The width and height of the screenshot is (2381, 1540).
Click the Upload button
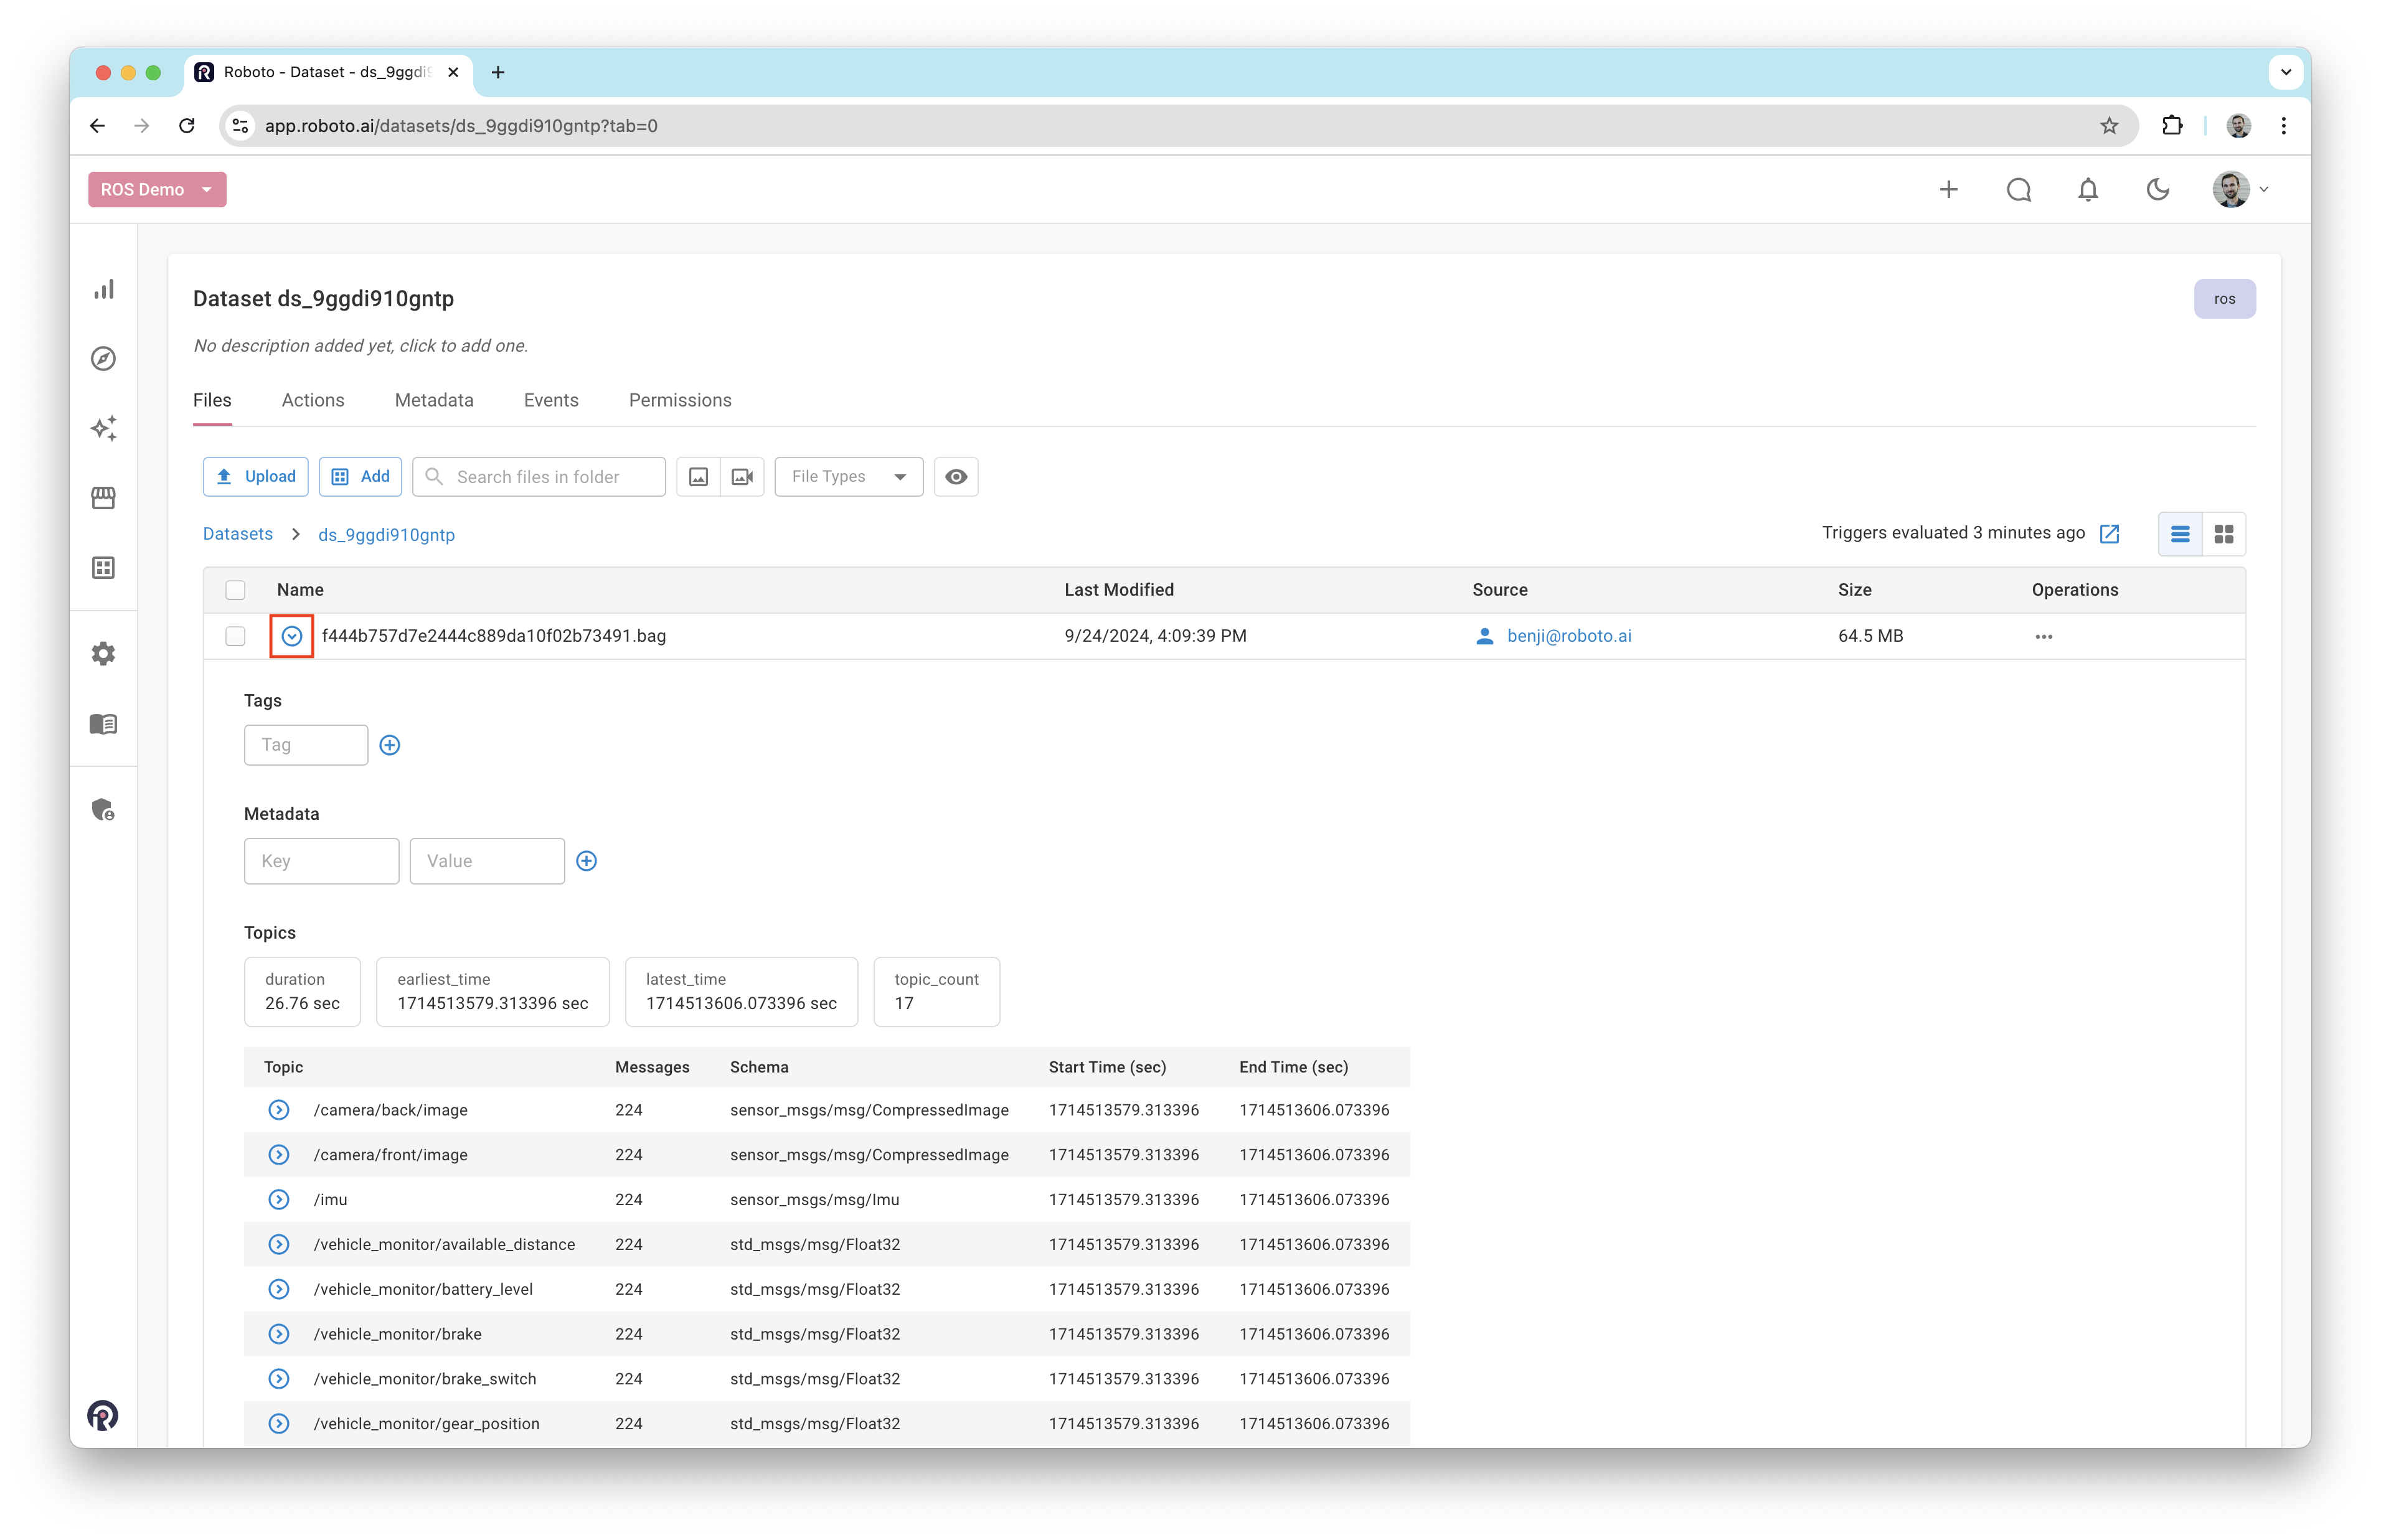tap(256, 477)
